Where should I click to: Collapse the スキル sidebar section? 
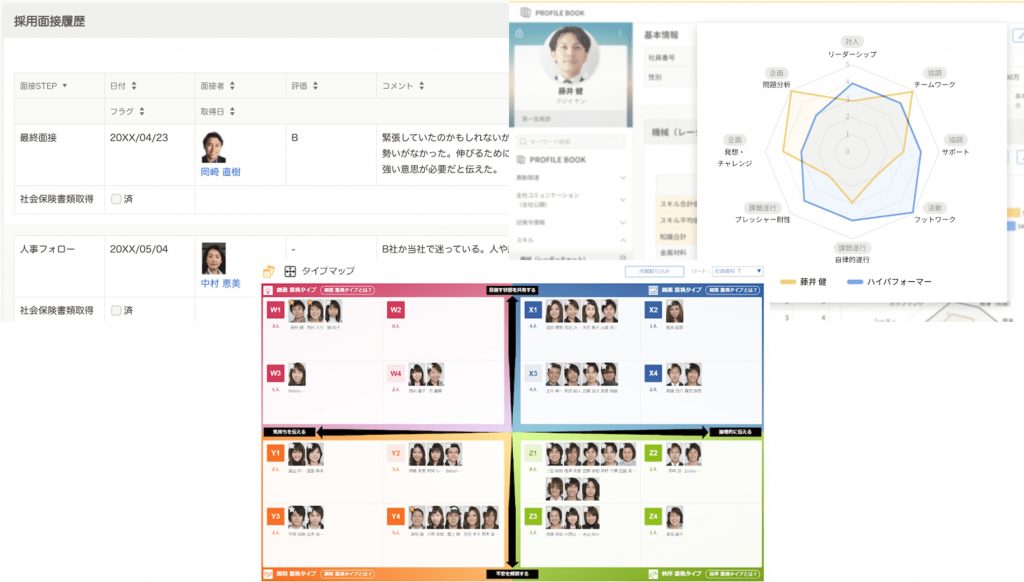tap(623, 240)
